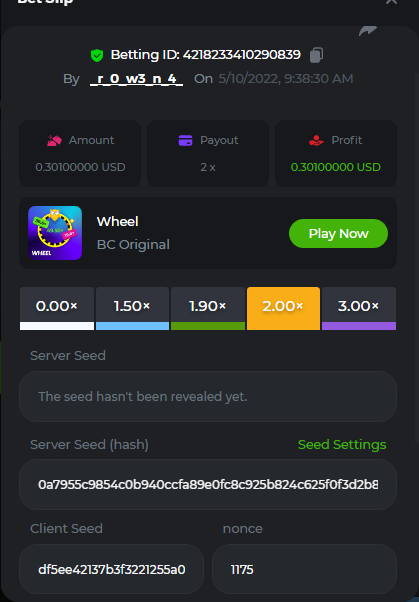Click the nonce field showing 1175
The height and width of the screenshot is (602, 419).
tap(304, 569)
